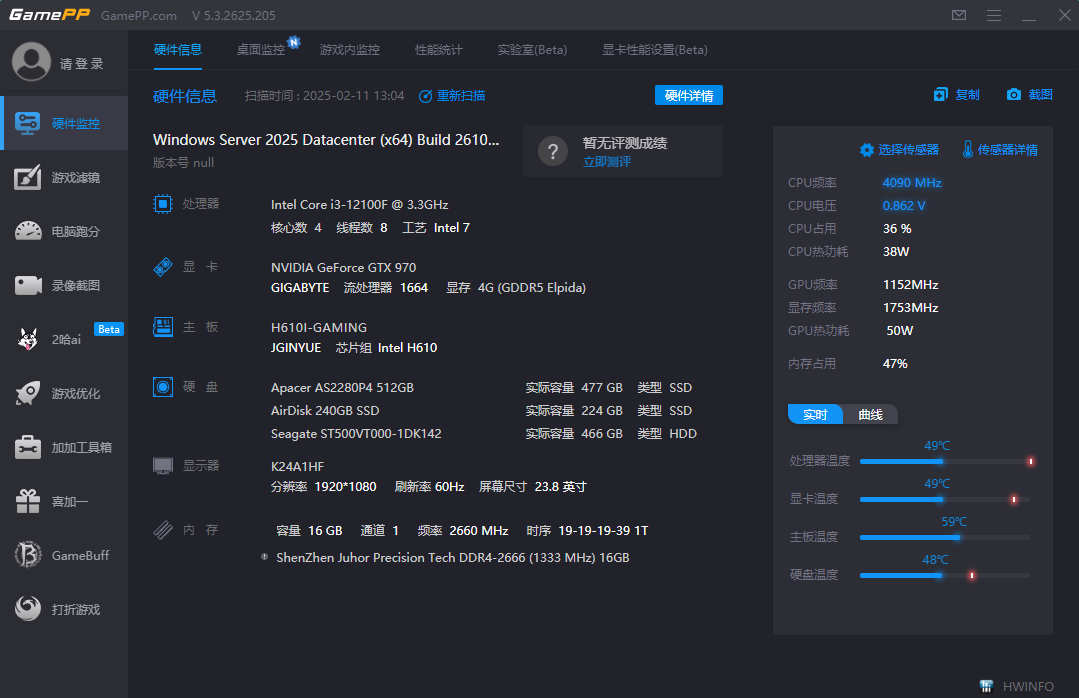Click the CPU频率 value 4090 MHz
Image resolution: width=1079 pixels, height=698 pixels.
[x=912, y=182]
